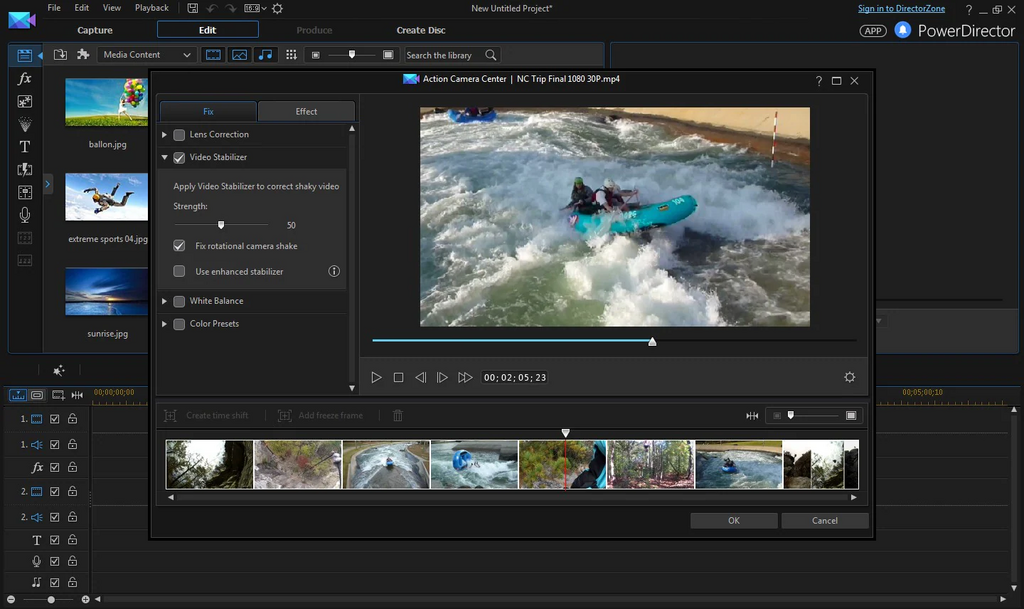
Task: Open the Media Content dropdown
Action: (147, 55)
